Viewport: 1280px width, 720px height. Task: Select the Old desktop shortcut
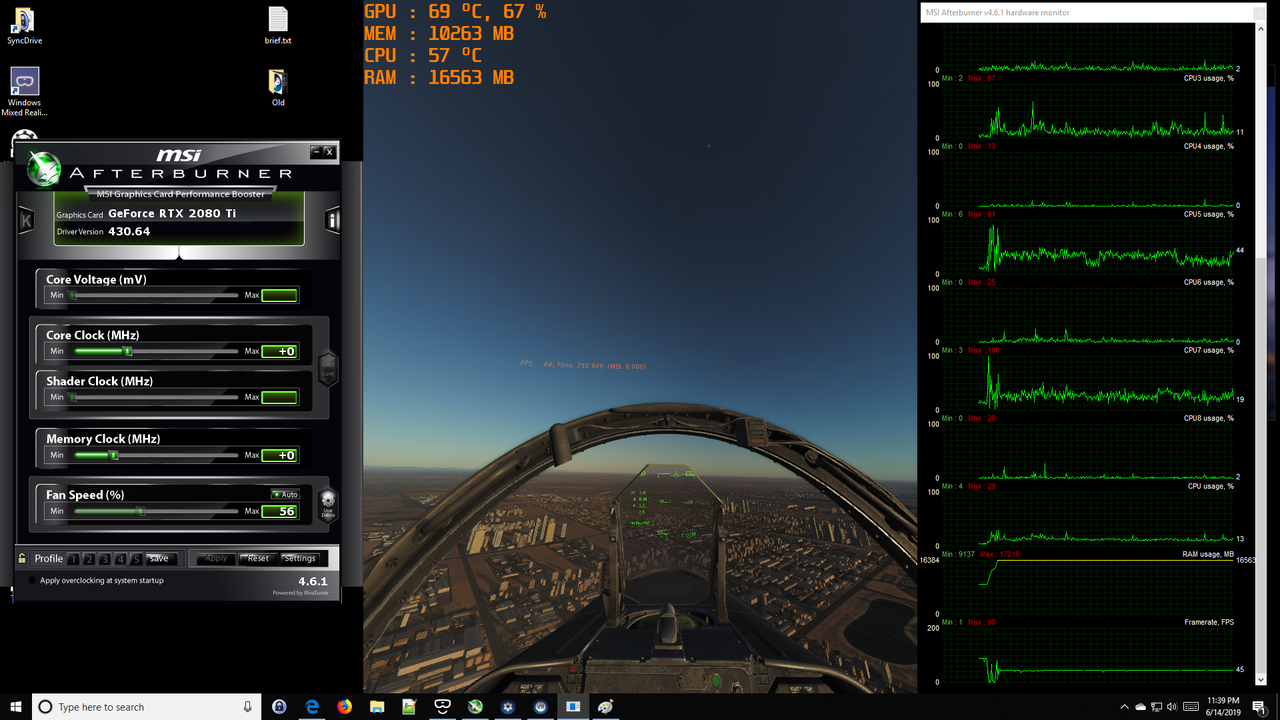(278, 89)
